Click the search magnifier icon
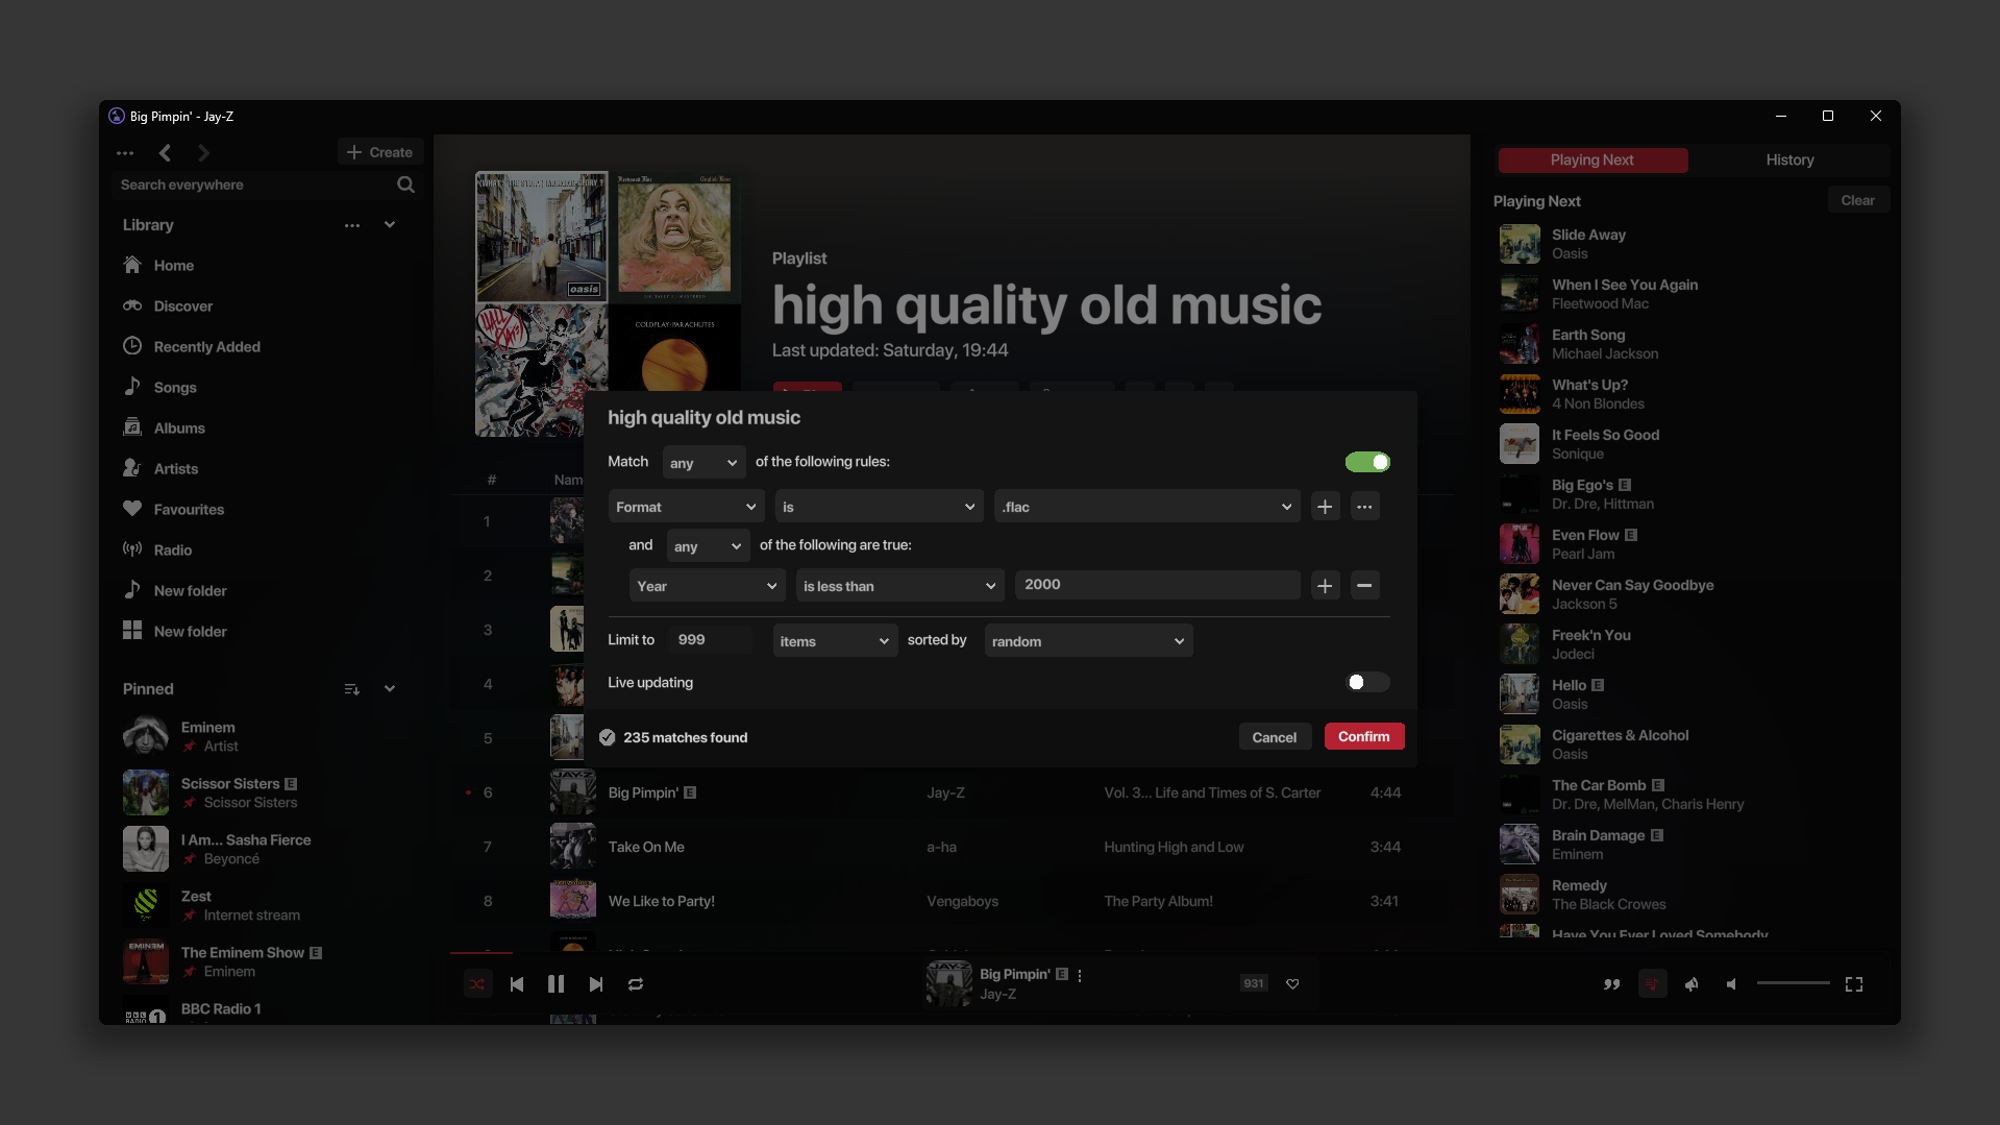The image size is (2000, 1125). 405,185
